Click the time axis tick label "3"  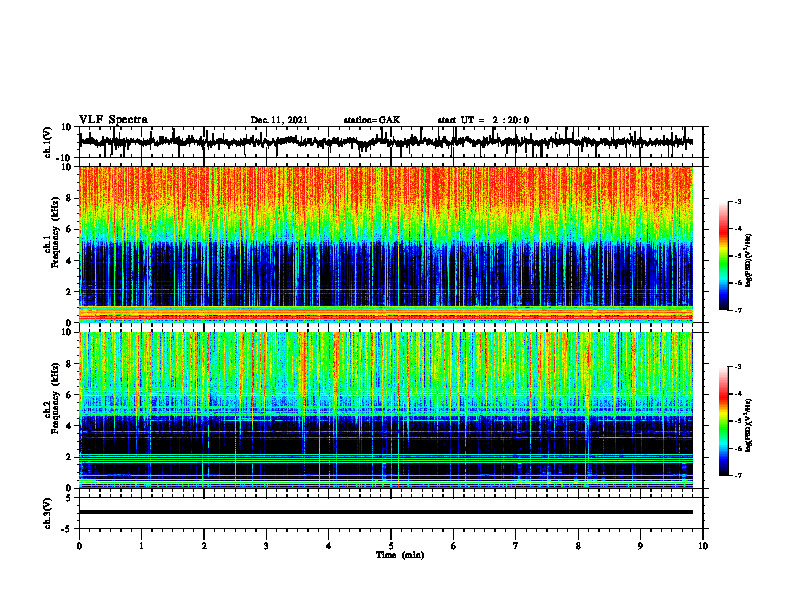(x=266, y=546)
